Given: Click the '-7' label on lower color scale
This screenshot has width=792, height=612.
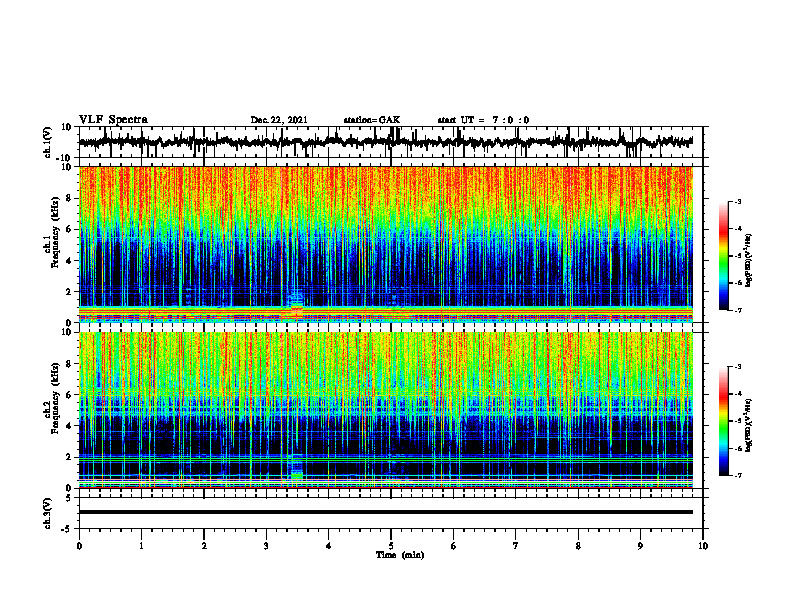Looking at the screenshot, I should pyautogui.click(x=737, y=476).
